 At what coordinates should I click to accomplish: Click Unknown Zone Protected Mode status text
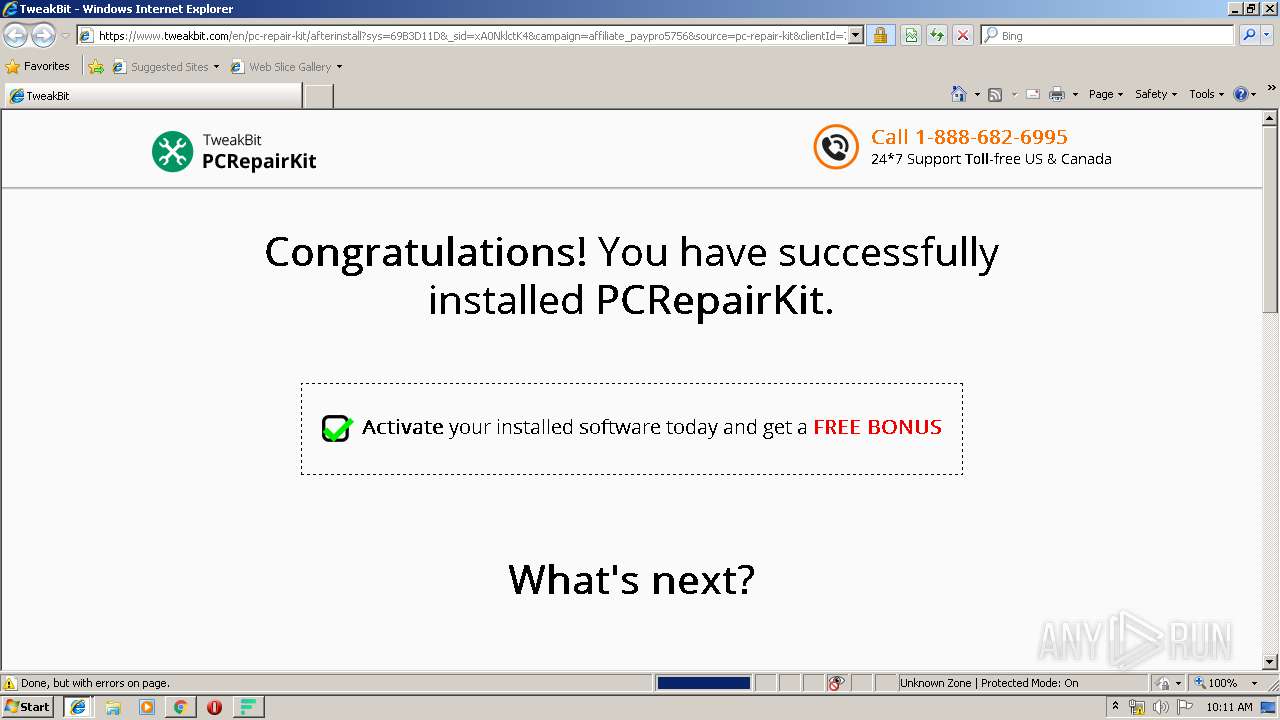click(x=988, y=683)
